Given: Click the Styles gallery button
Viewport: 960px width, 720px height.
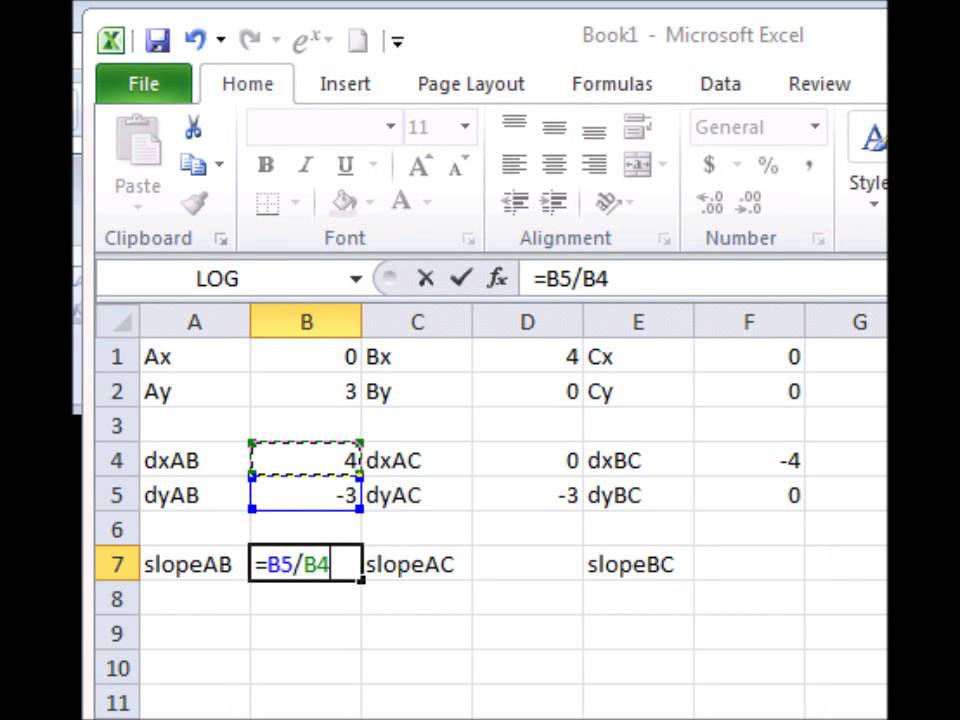Looking at the screenshot, I should click(x=868, y=160).
